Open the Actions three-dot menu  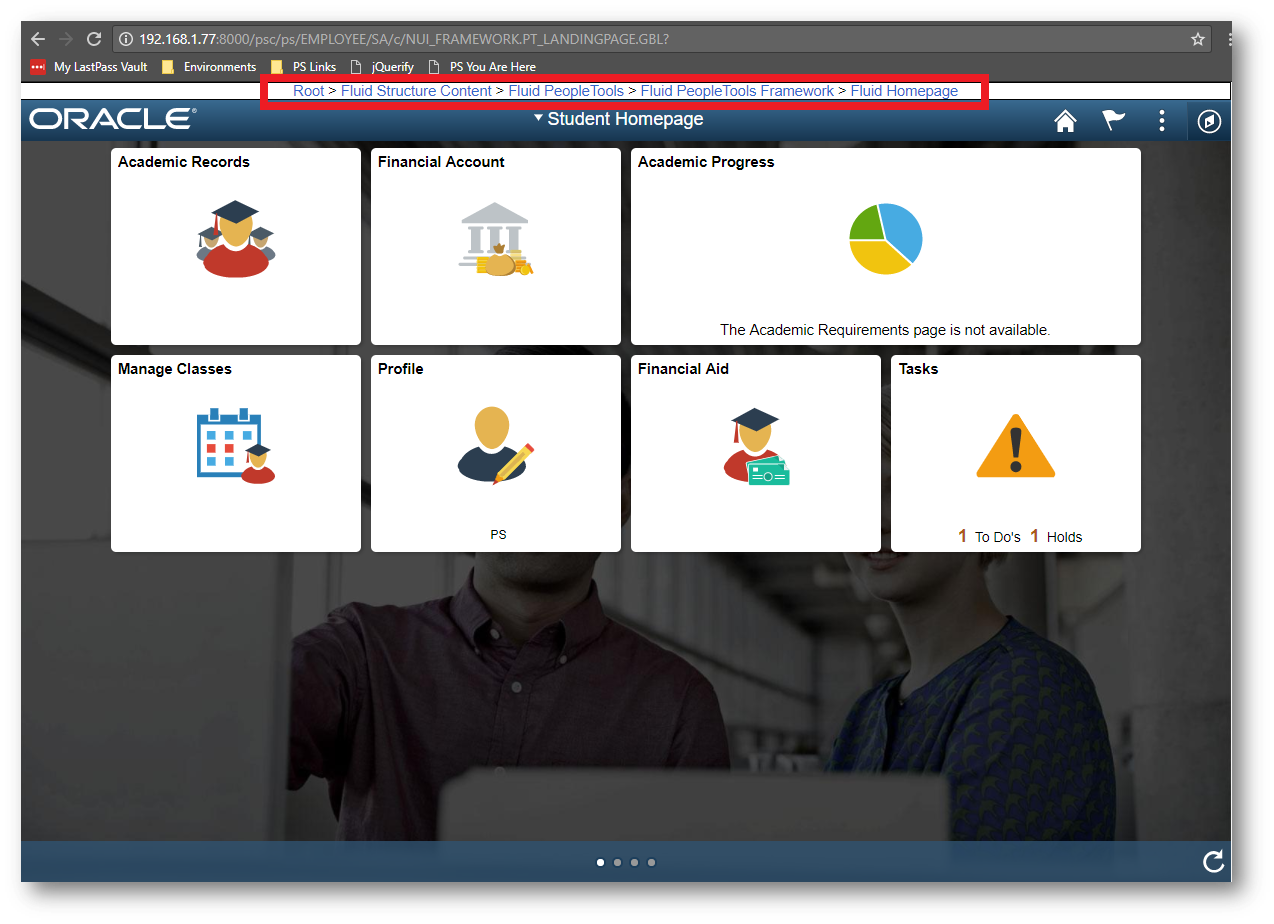click(x=1161, y=121)
